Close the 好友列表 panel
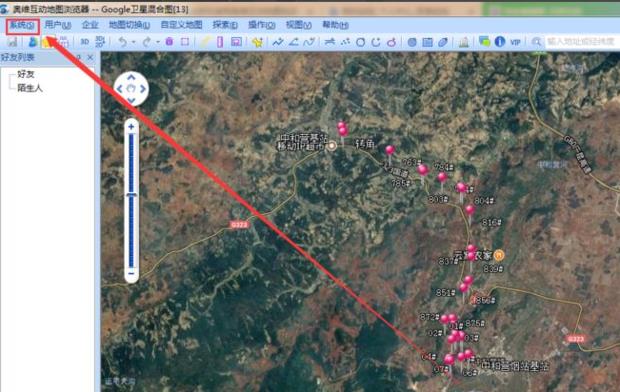 click(90, 58)
